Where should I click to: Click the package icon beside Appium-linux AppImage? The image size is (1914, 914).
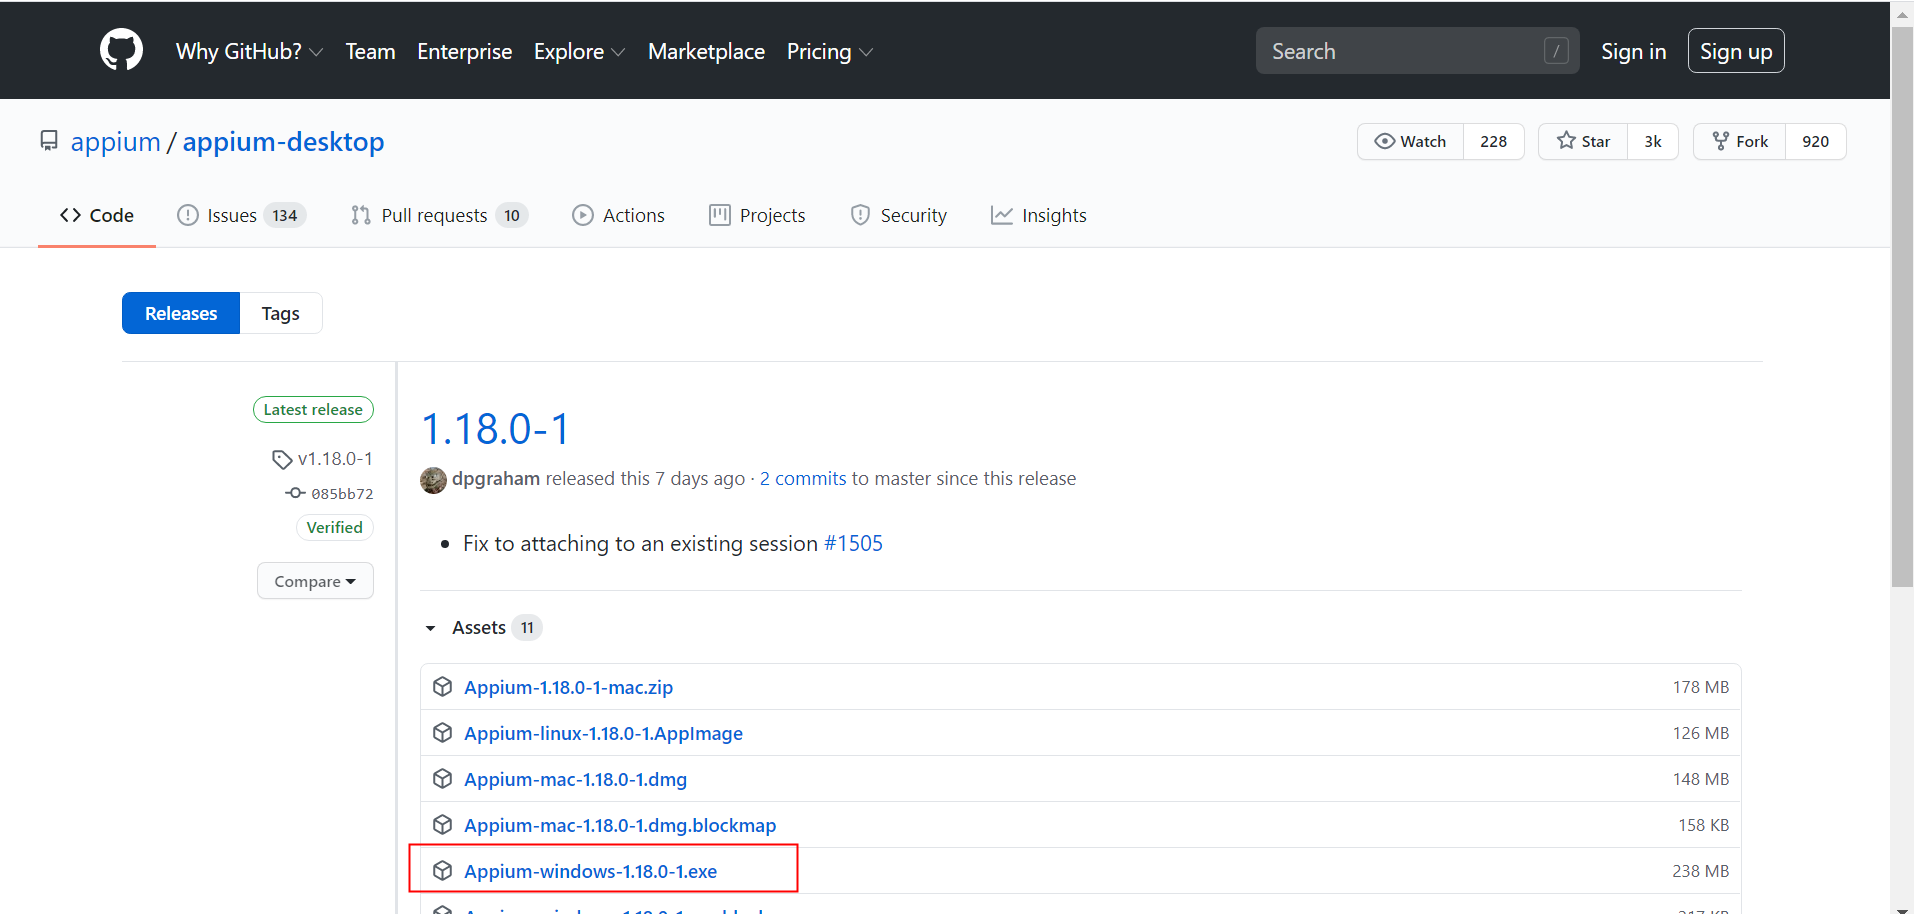click(442, 733)
